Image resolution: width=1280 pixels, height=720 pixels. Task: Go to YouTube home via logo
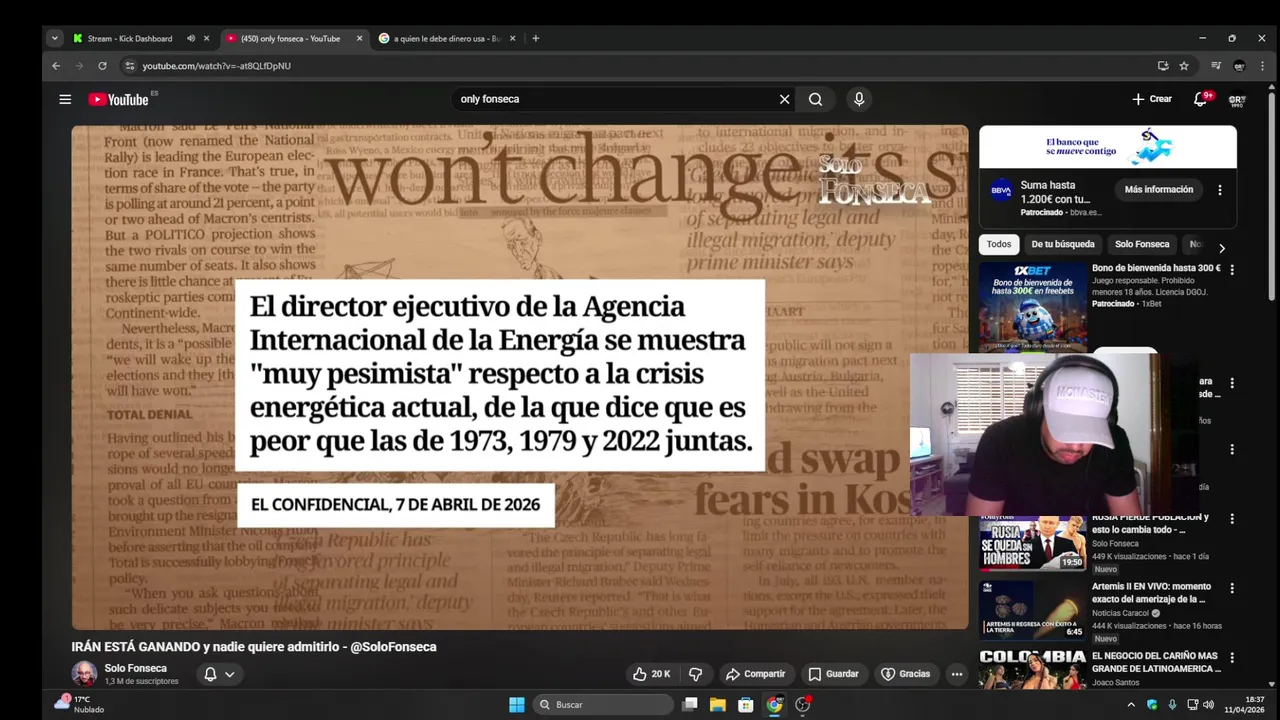tap(118, 99)
